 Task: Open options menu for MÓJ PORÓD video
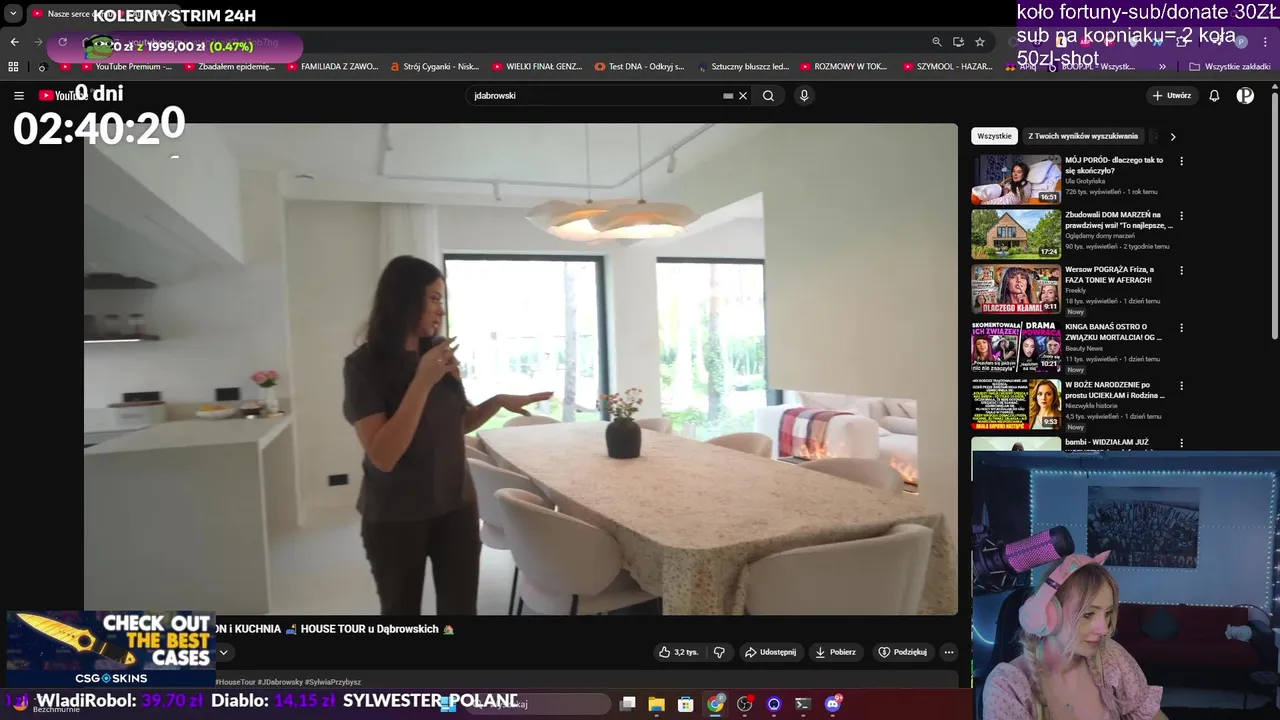(x=1181, y=161)
